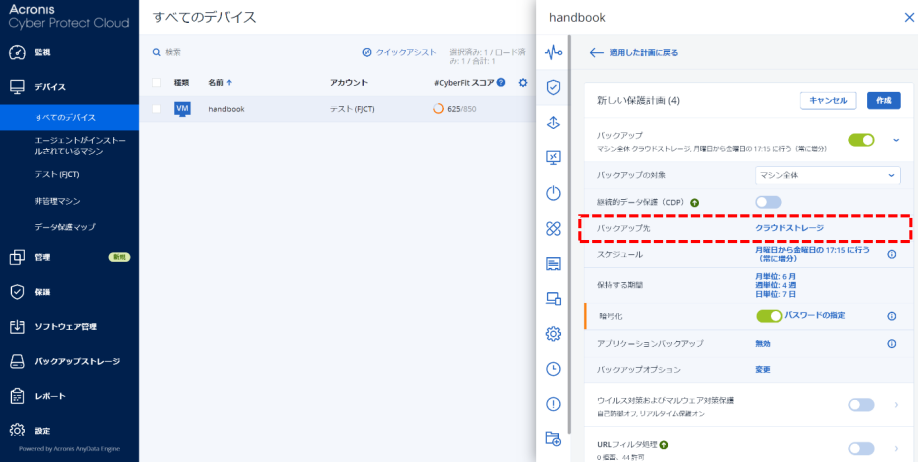The image size is (918, 464).
Task: Click the 作成 (Create) button
Action: click(x=883, y=100)
